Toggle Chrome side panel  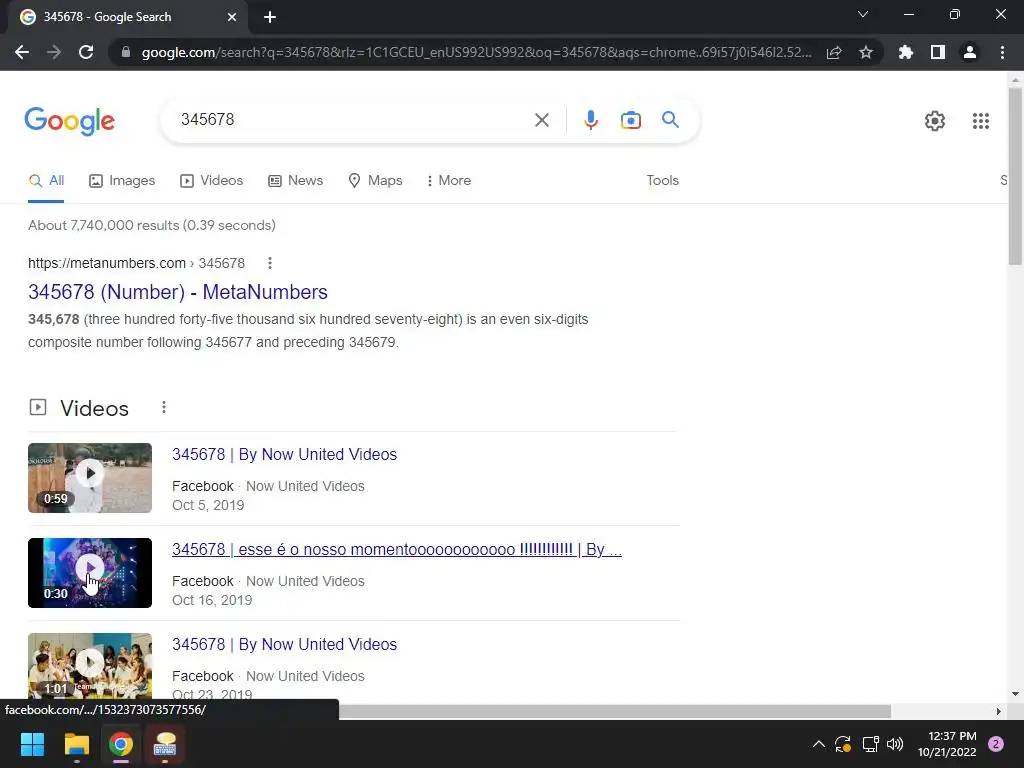(938, 52)
